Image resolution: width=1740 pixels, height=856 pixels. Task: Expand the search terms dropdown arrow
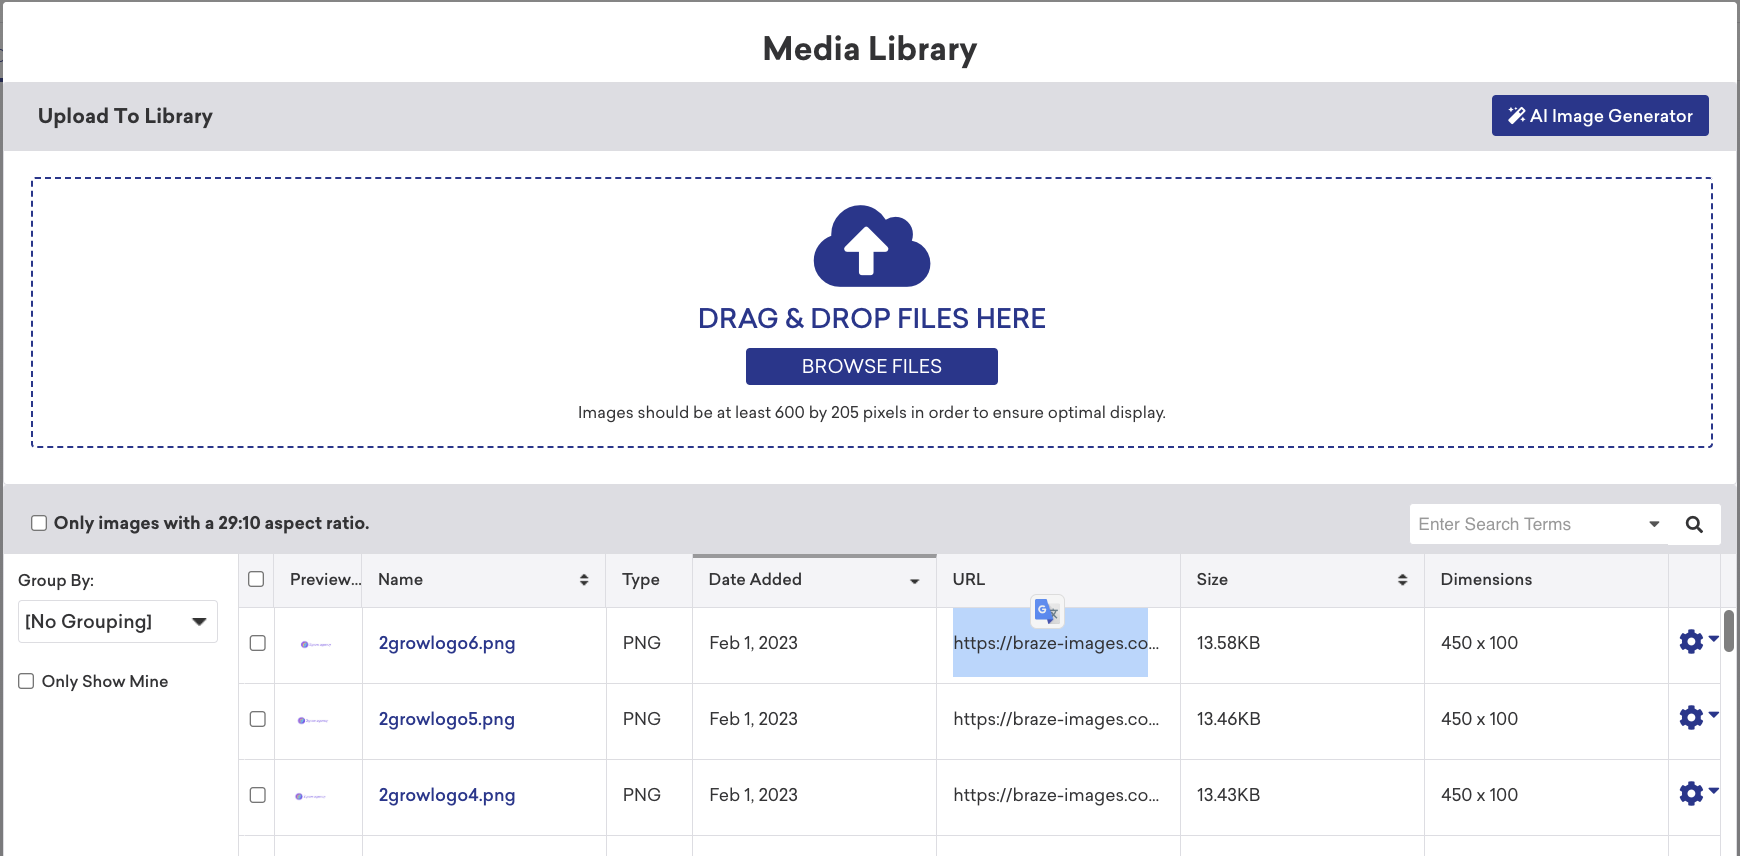pos(1654,525)
